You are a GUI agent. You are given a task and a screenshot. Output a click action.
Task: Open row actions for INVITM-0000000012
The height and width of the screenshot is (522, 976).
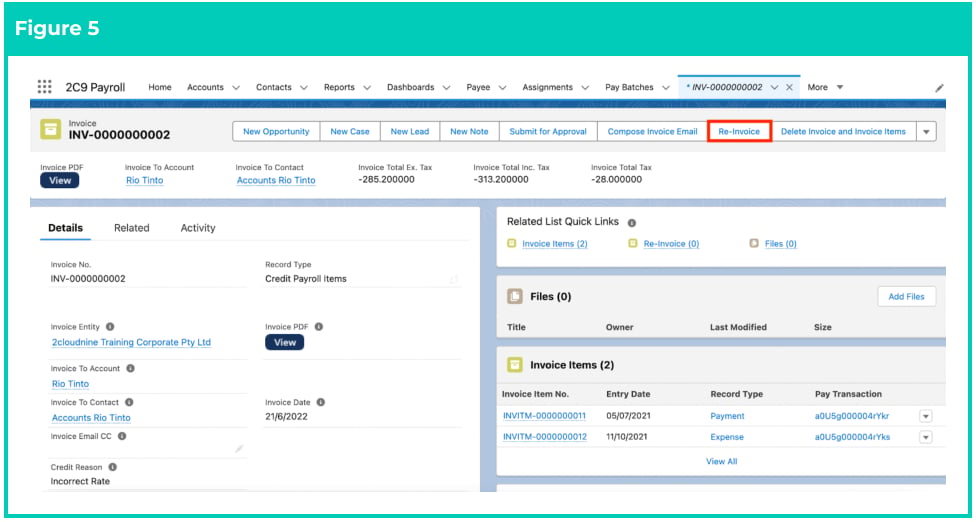(926, 437)
